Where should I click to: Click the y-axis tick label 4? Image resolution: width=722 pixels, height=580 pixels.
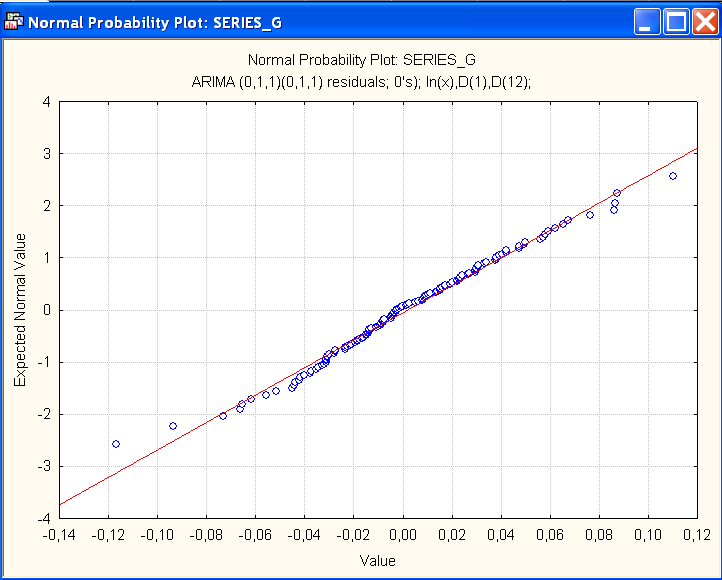[x=47, y=102]
